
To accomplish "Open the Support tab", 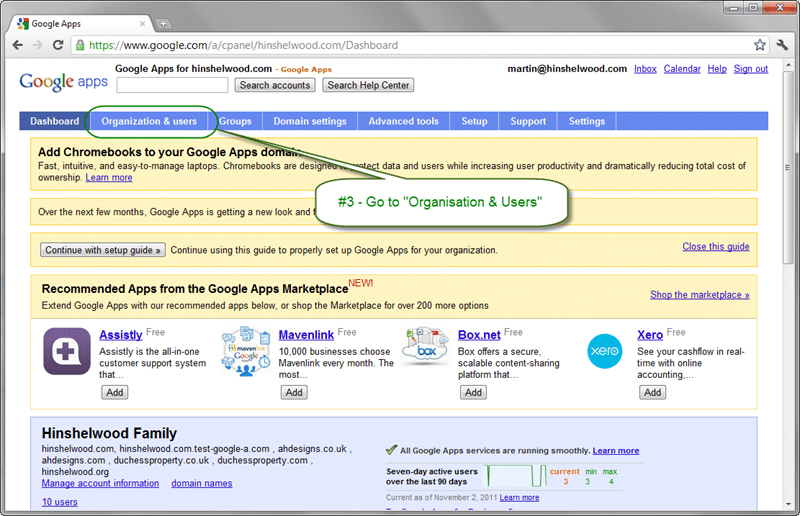I will point(528,121).
